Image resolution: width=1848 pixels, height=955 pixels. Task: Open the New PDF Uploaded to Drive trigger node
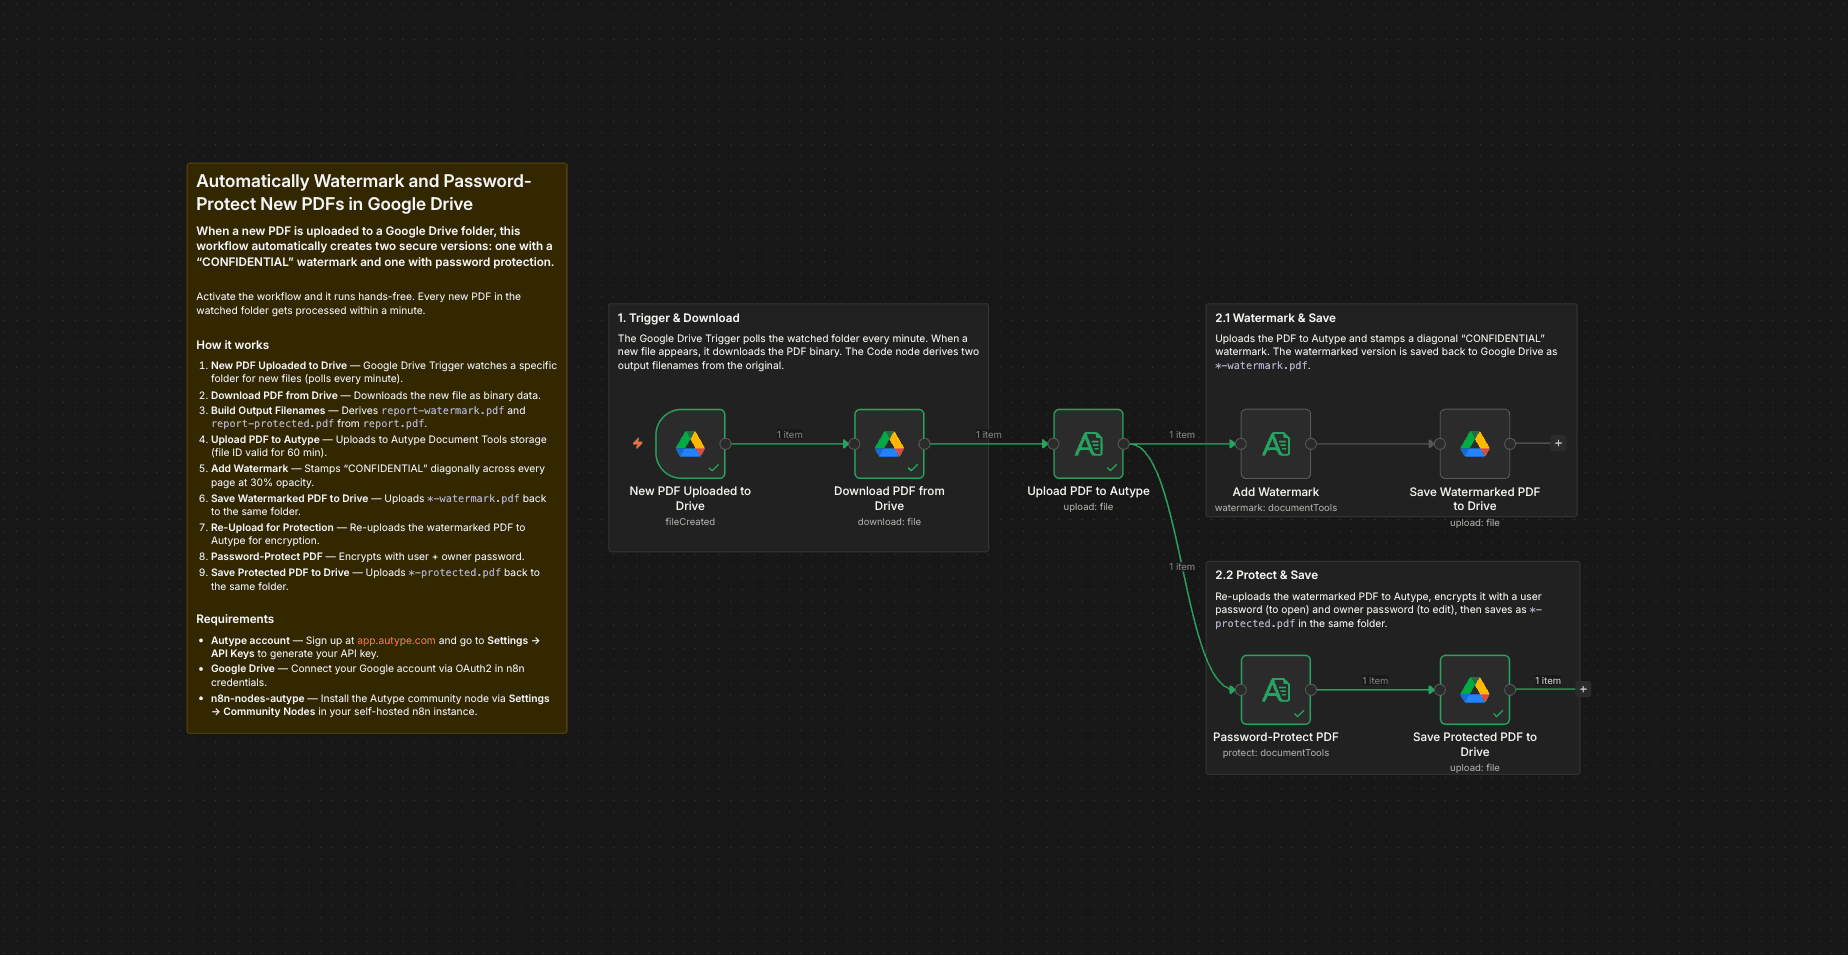coord(690,443)
